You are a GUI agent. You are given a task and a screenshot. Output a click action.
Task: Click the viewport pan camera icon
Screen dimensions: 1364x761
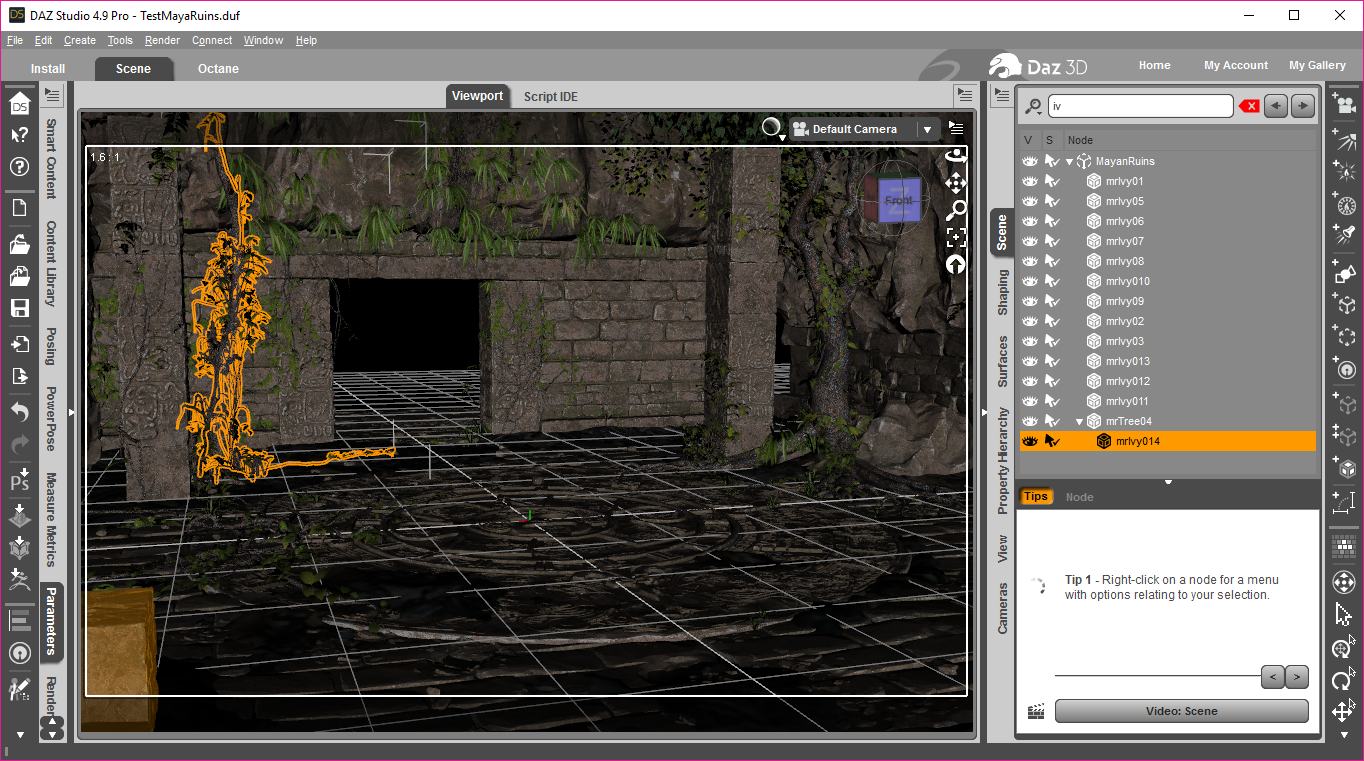click(956, 183)
